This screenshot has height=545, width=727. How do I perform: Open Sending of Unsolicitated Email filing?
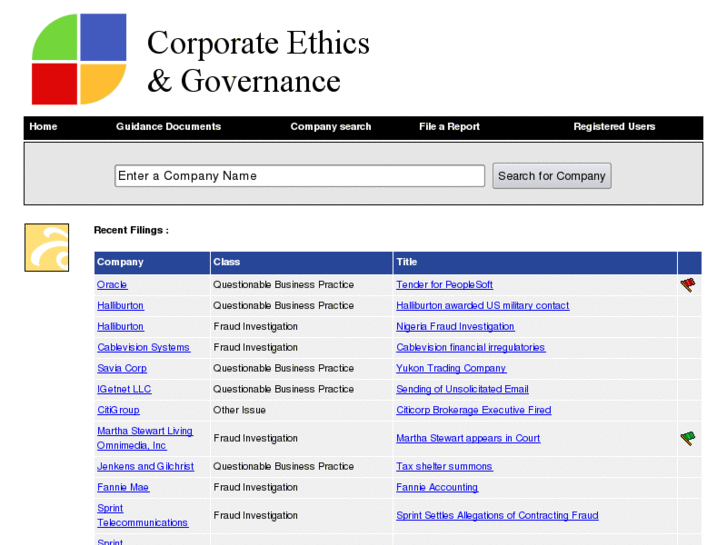click(x=462, y=389)
